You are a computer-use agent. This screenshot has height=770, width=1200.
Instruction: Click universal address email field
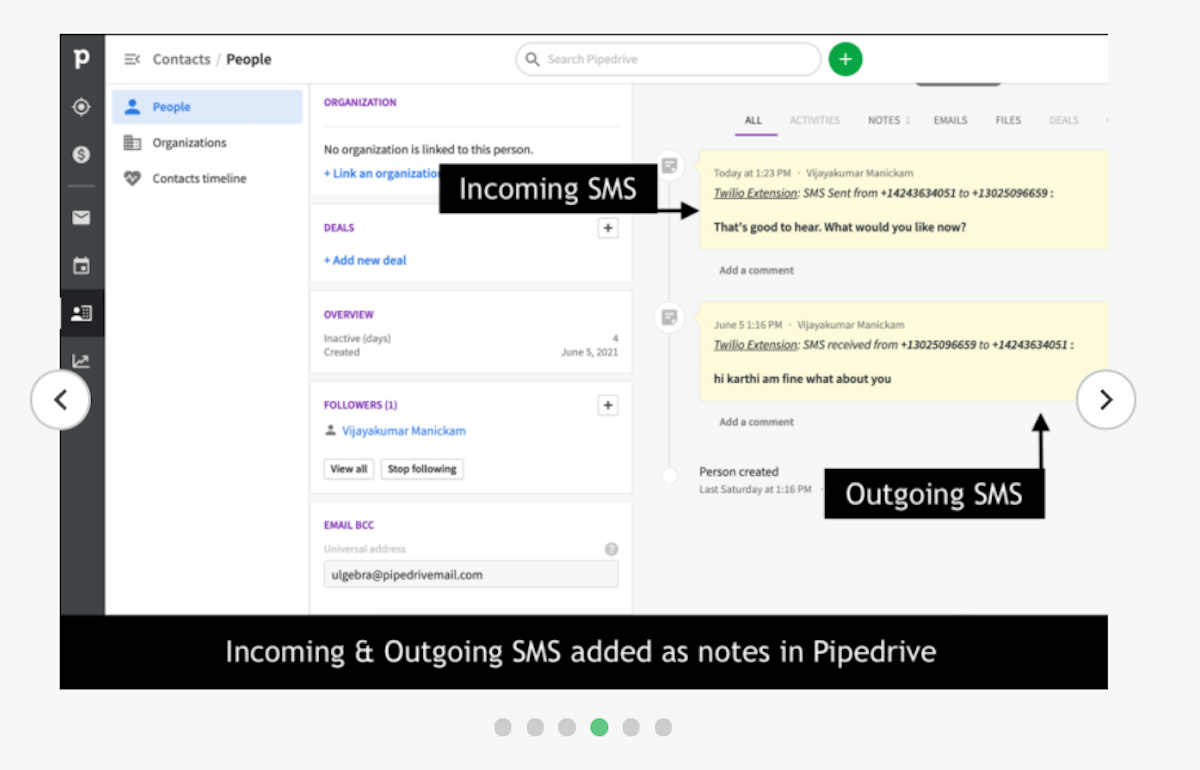(x=471, y=575)
